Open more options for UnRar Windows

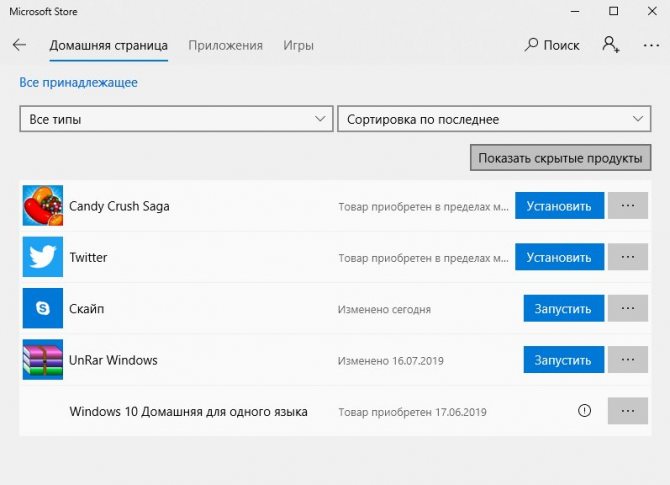tap(628, 359)
